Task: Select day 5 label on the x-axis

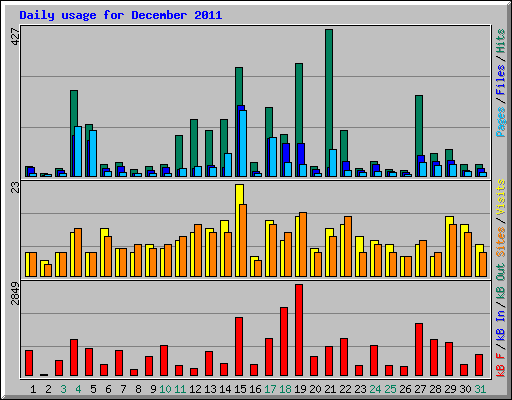Action: 93,389
